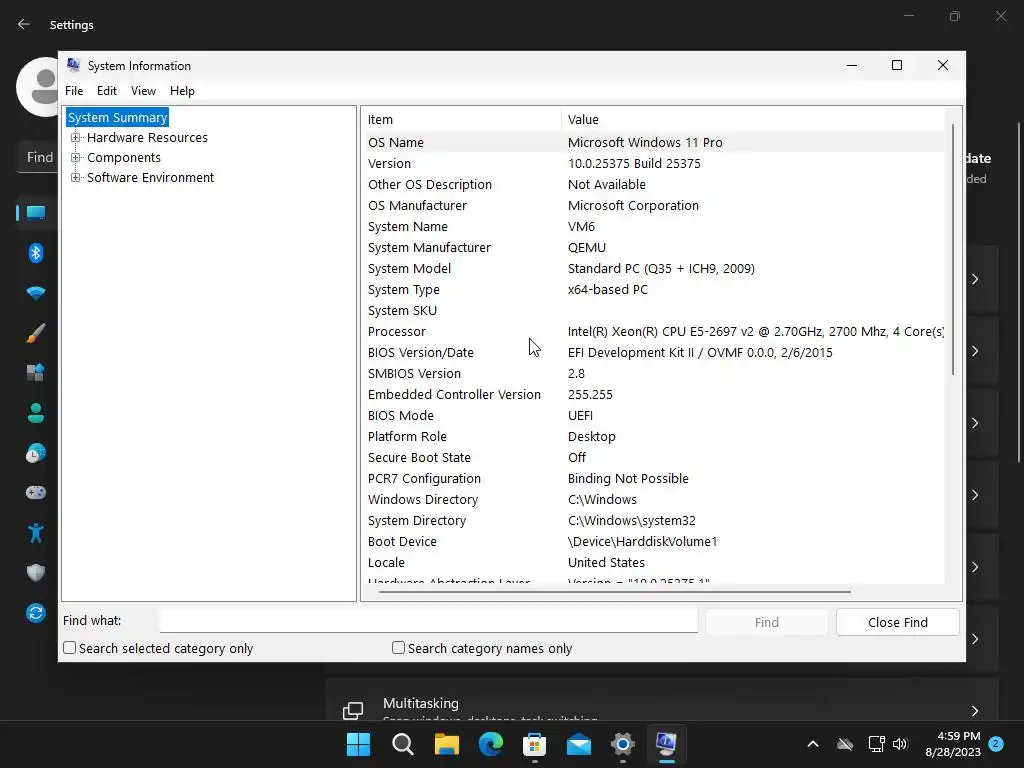Screen dimensions: 1024x768
Task: Open Privacy & security shield icon in Settings
Action: tap(35, 573)
